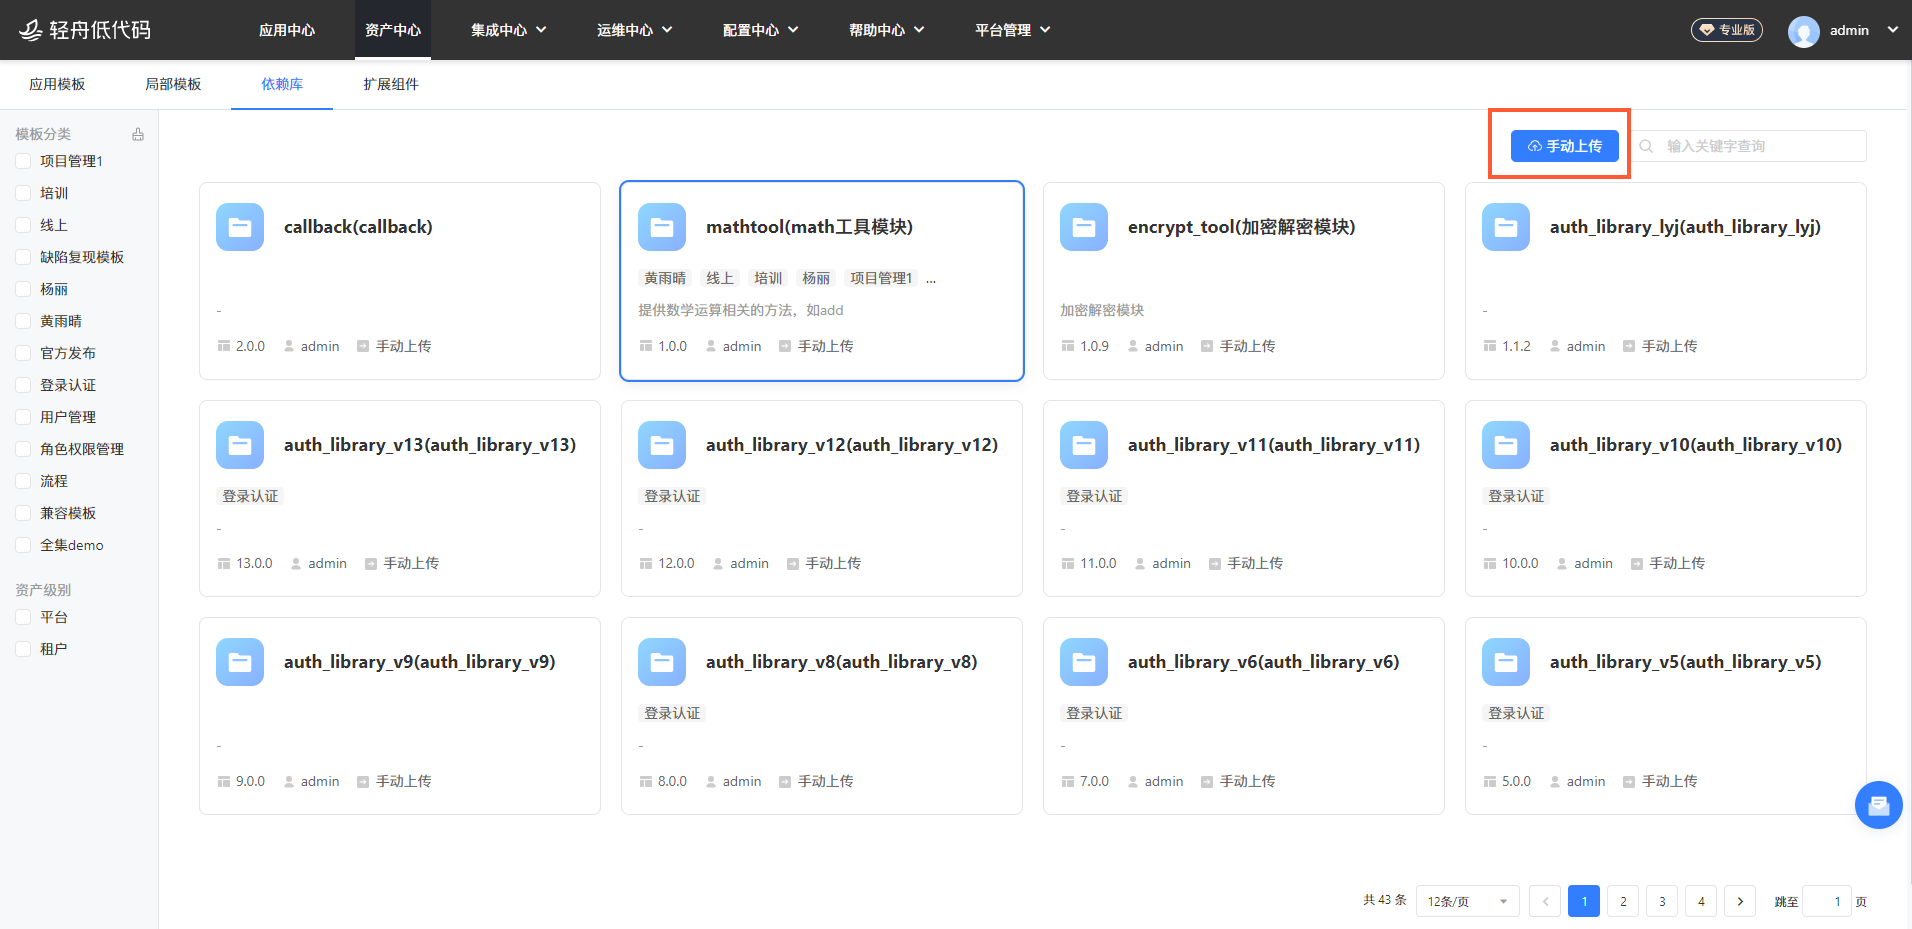Click upload-source icon on auth_library_v5 card
Screen dimensions: 1912x929
tap(1629, 781)
